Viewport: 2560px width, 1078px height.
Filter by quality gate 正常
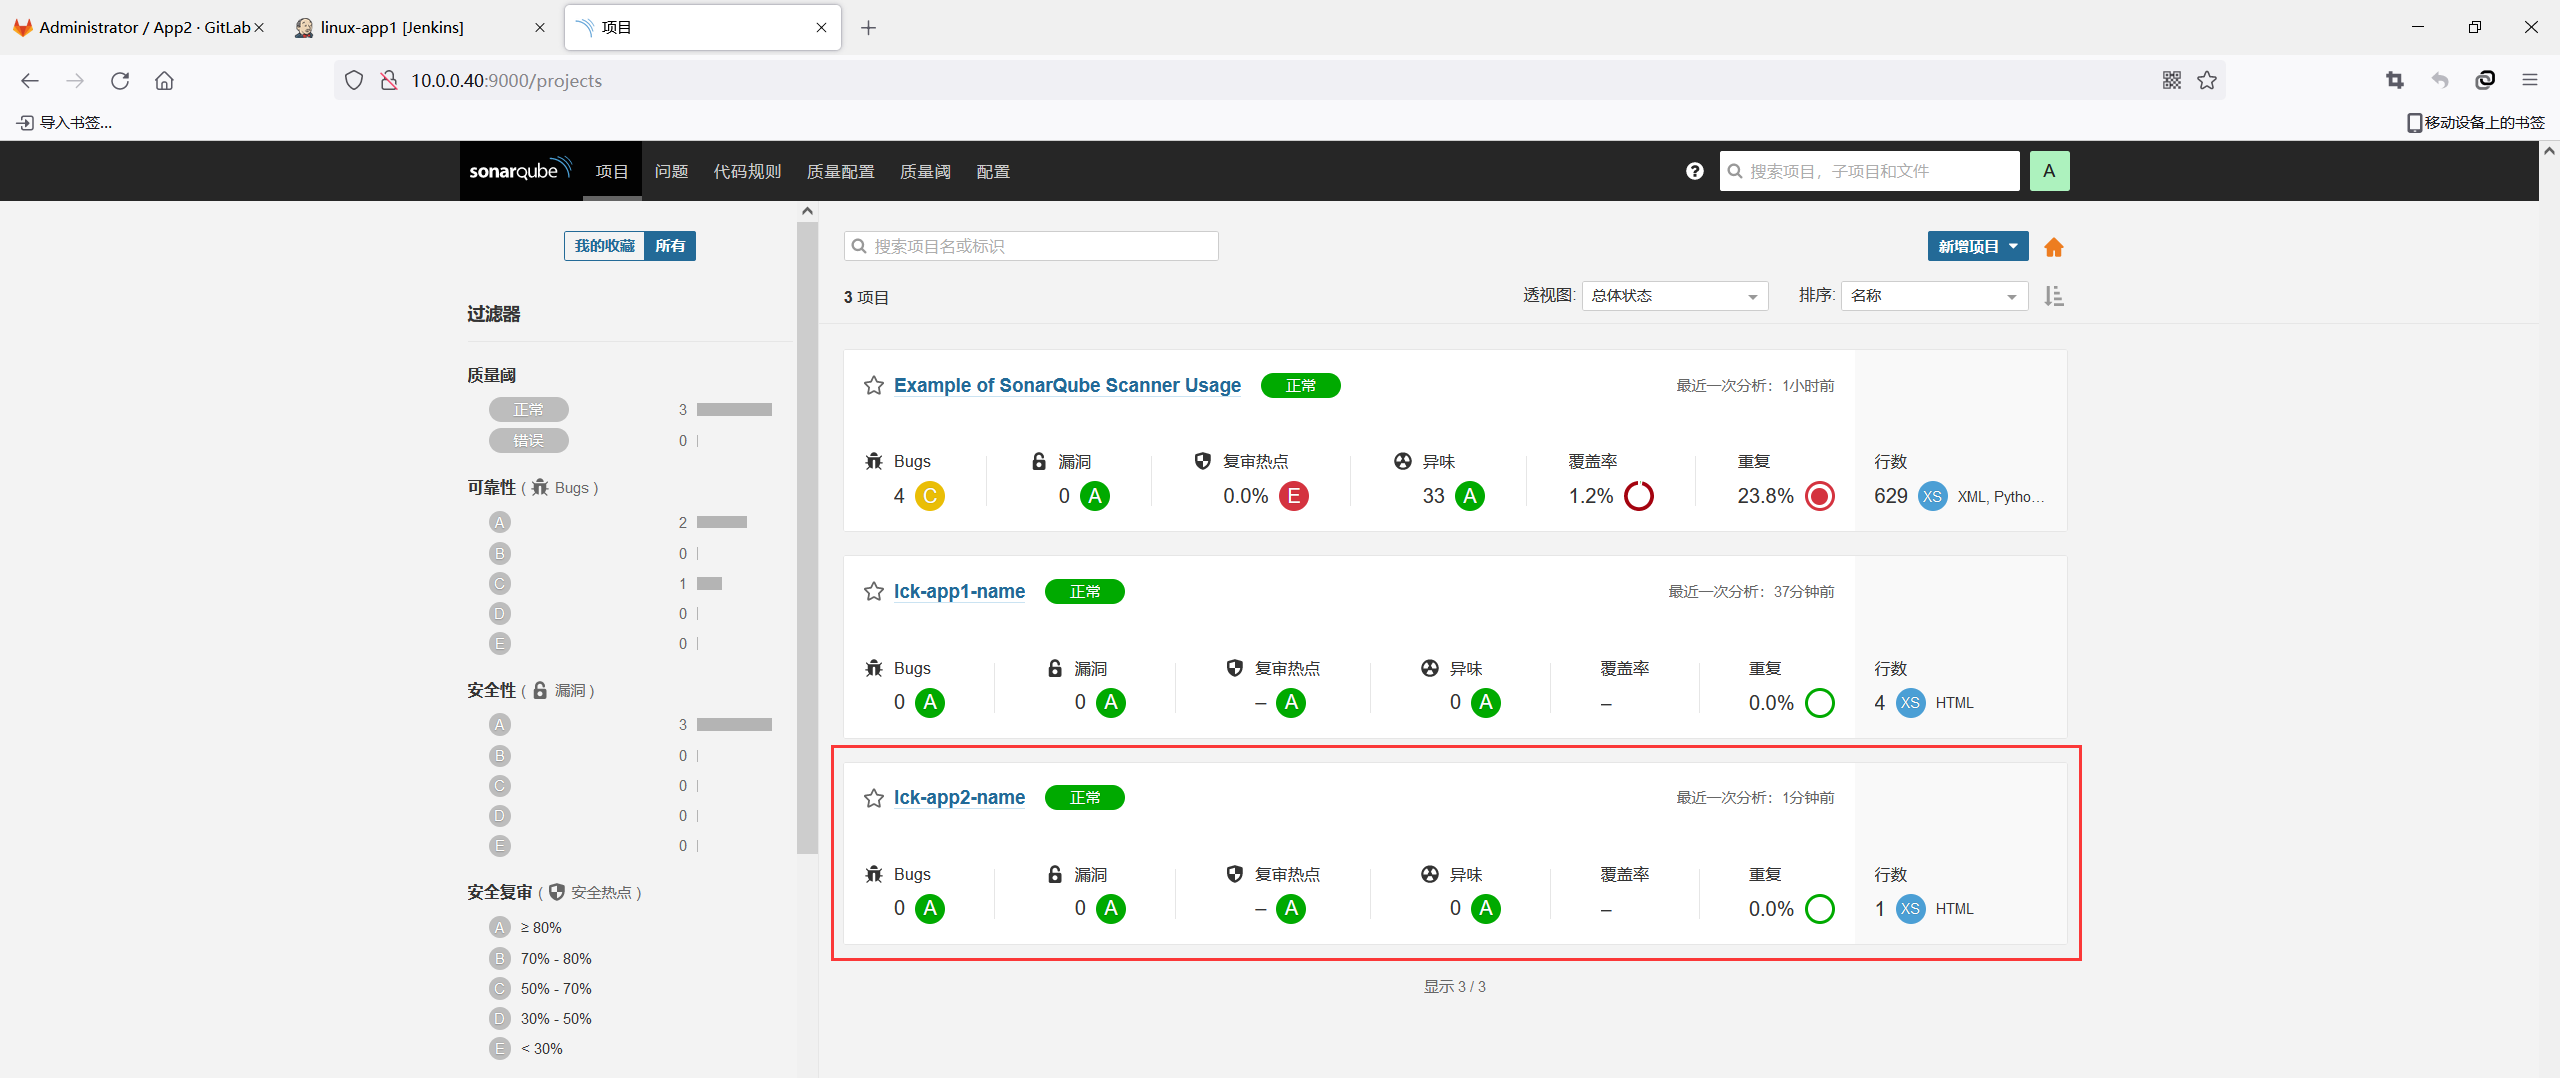(x=529, y=410)
